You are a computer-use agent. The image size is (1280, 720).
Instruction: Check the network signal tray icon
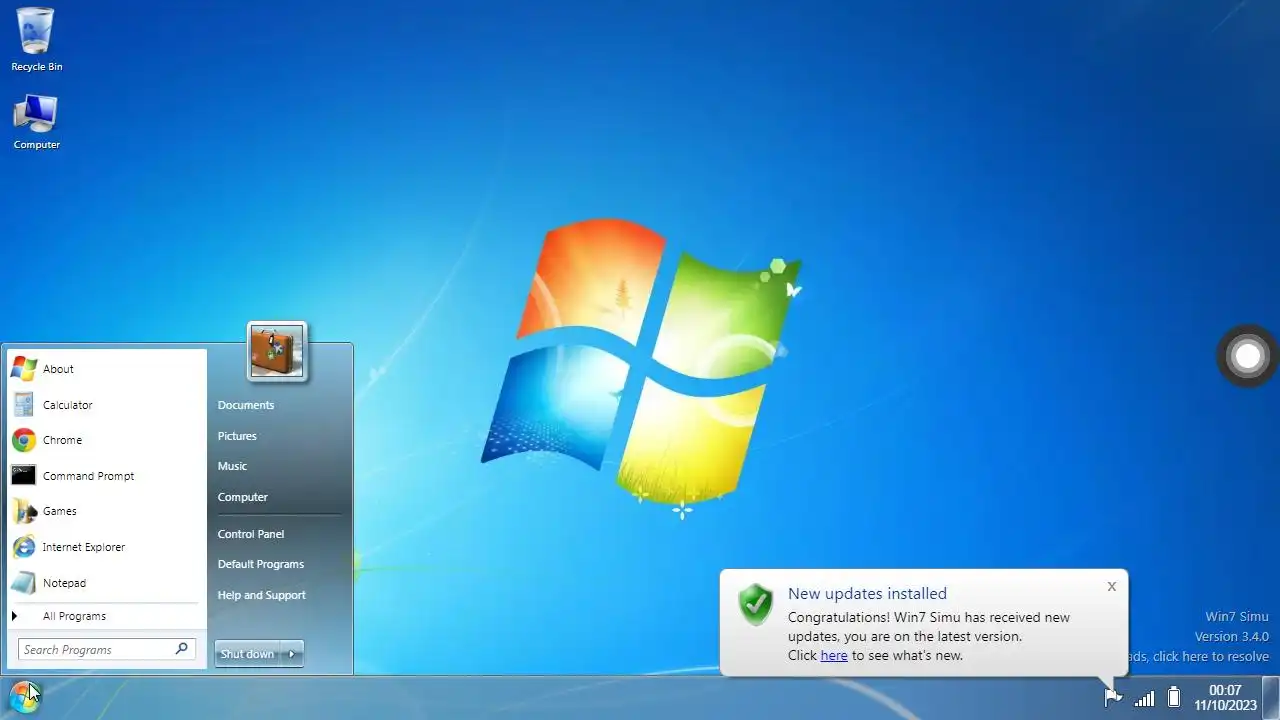click(x=1144, y=698)
